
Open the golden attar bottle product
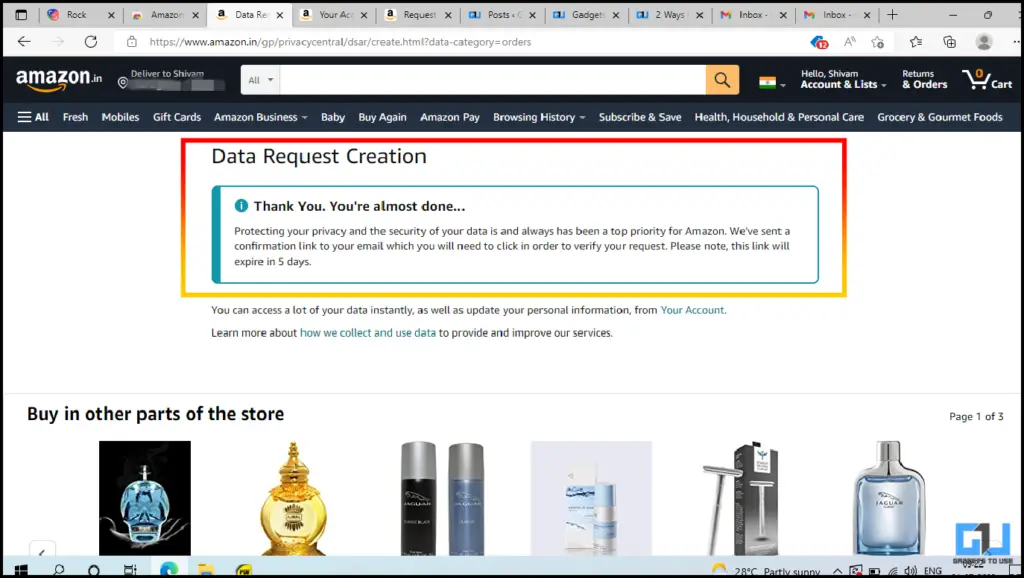pyautogui.click(x=293, y=498)
